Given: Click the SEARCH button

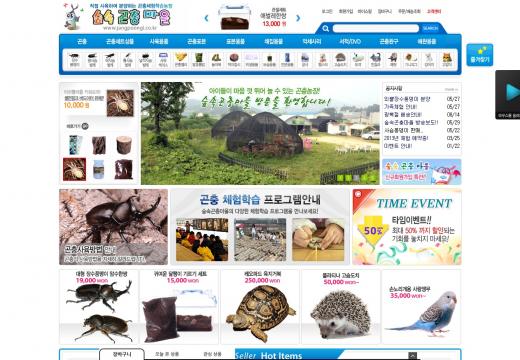Looking at the screenshot, I should pos(430,29).
